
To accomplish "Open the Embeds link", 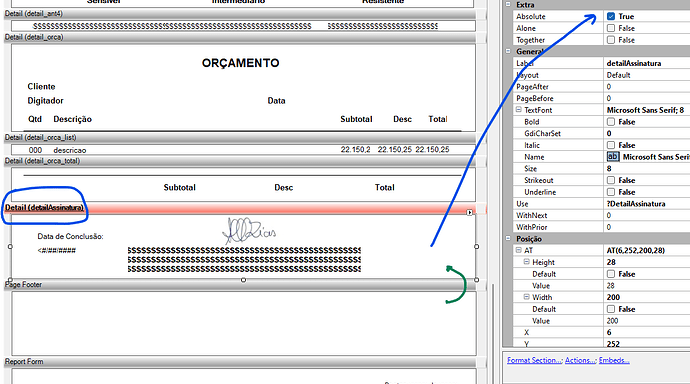I will (x=614, y=360).
